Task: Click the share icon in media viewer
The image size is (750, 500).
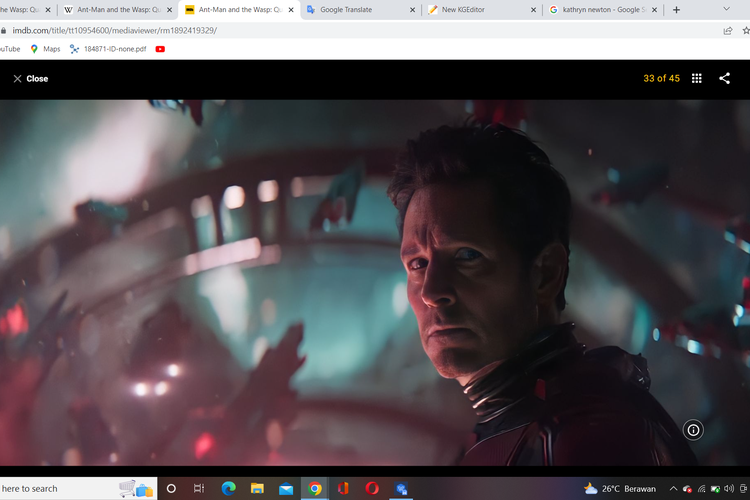Action: click(725, 78)
